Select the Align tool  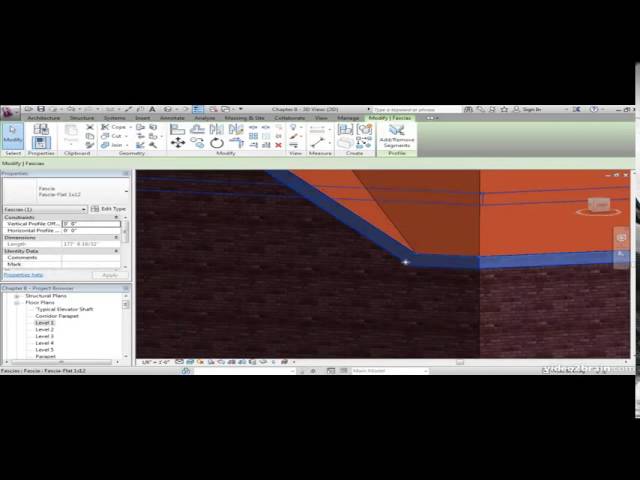177,129
